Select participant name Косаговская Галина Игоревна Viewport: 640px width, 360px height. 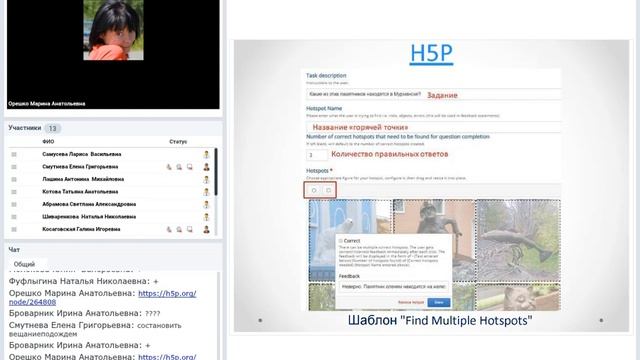pyautogui.click(x=81, y=229)
